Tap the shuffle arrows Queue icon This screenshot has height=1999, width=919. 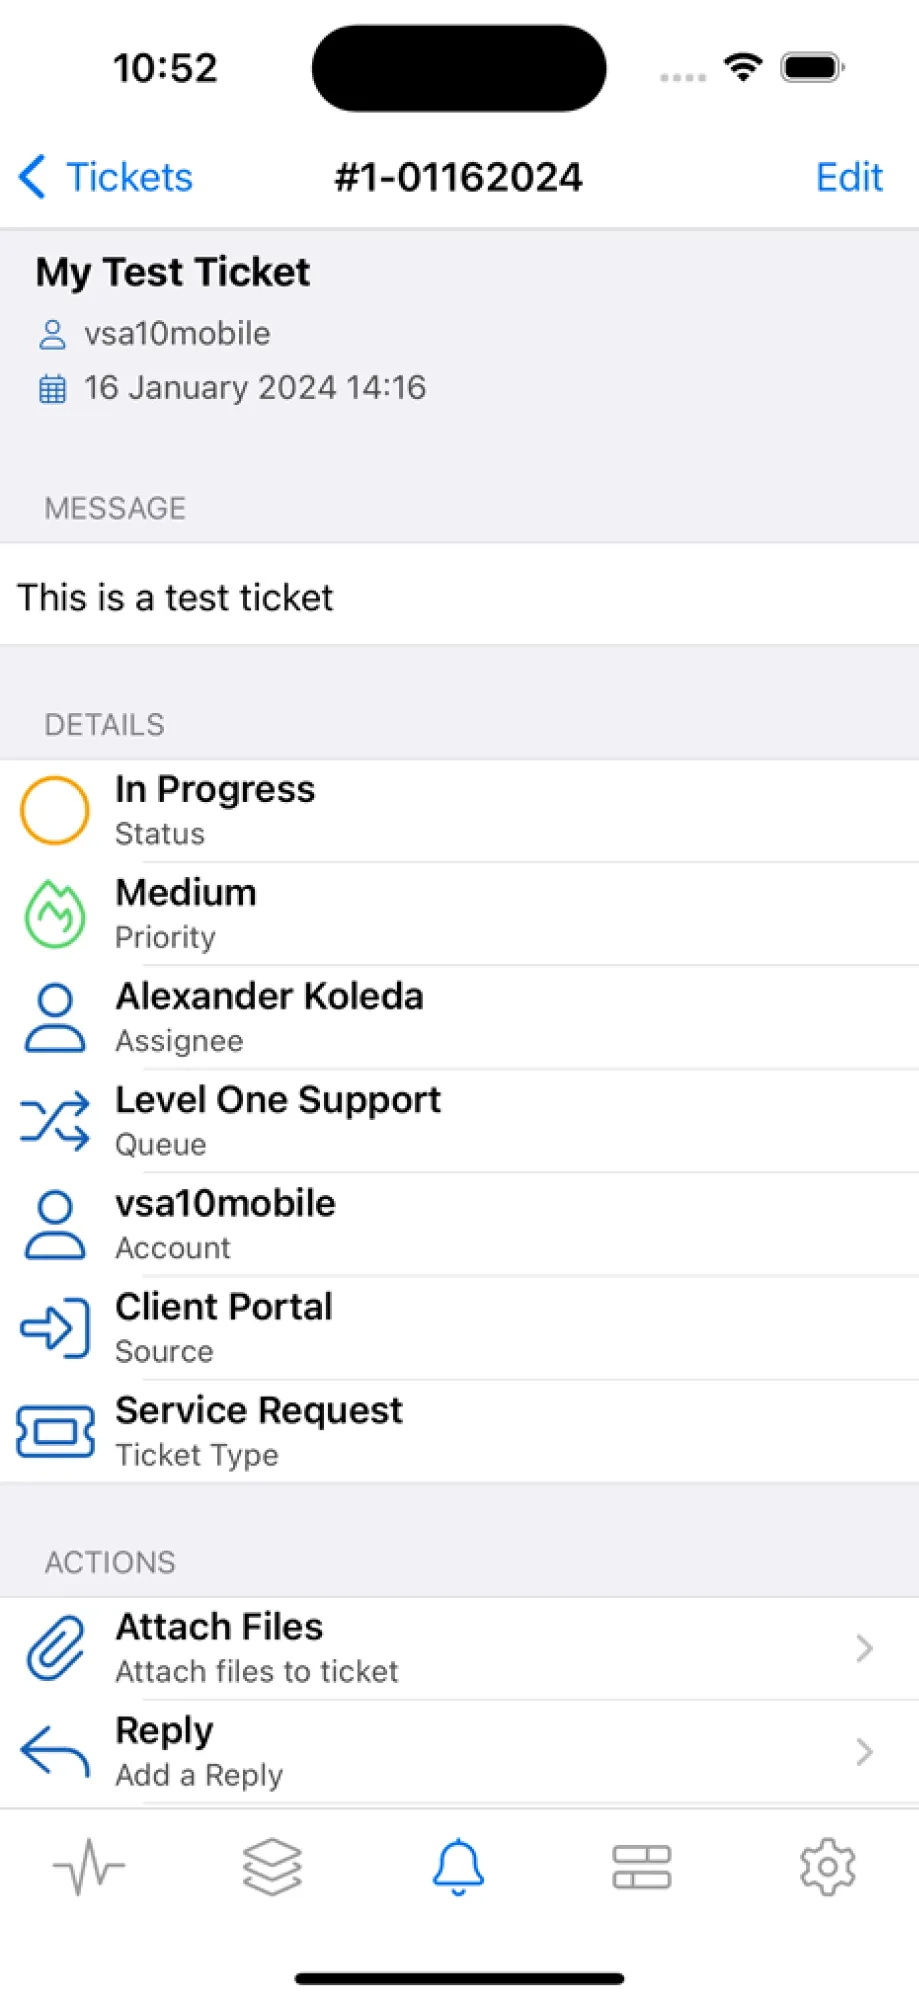click(55, 1120)
